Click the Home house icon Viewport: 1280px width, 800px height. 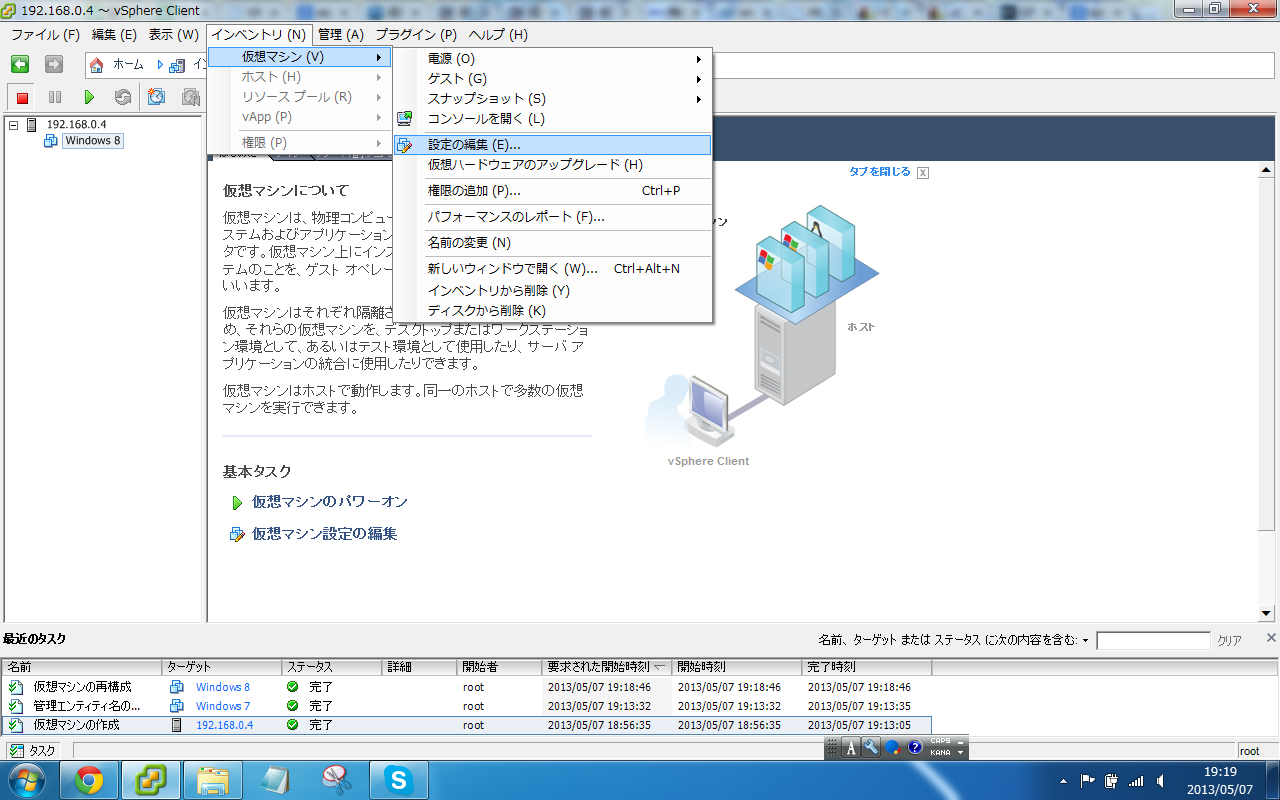(x=97, y=66)
